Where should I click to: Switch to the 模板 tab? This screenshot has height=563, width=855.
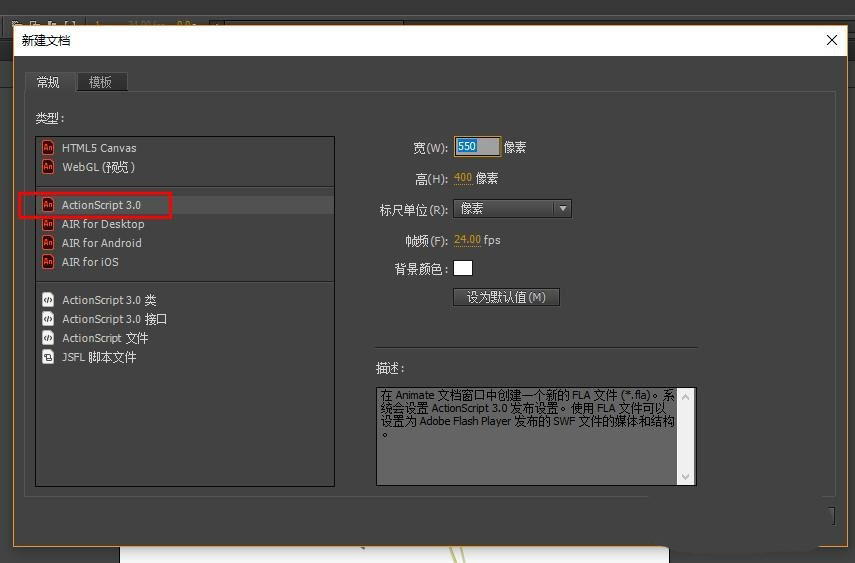[x=101, y=82]
